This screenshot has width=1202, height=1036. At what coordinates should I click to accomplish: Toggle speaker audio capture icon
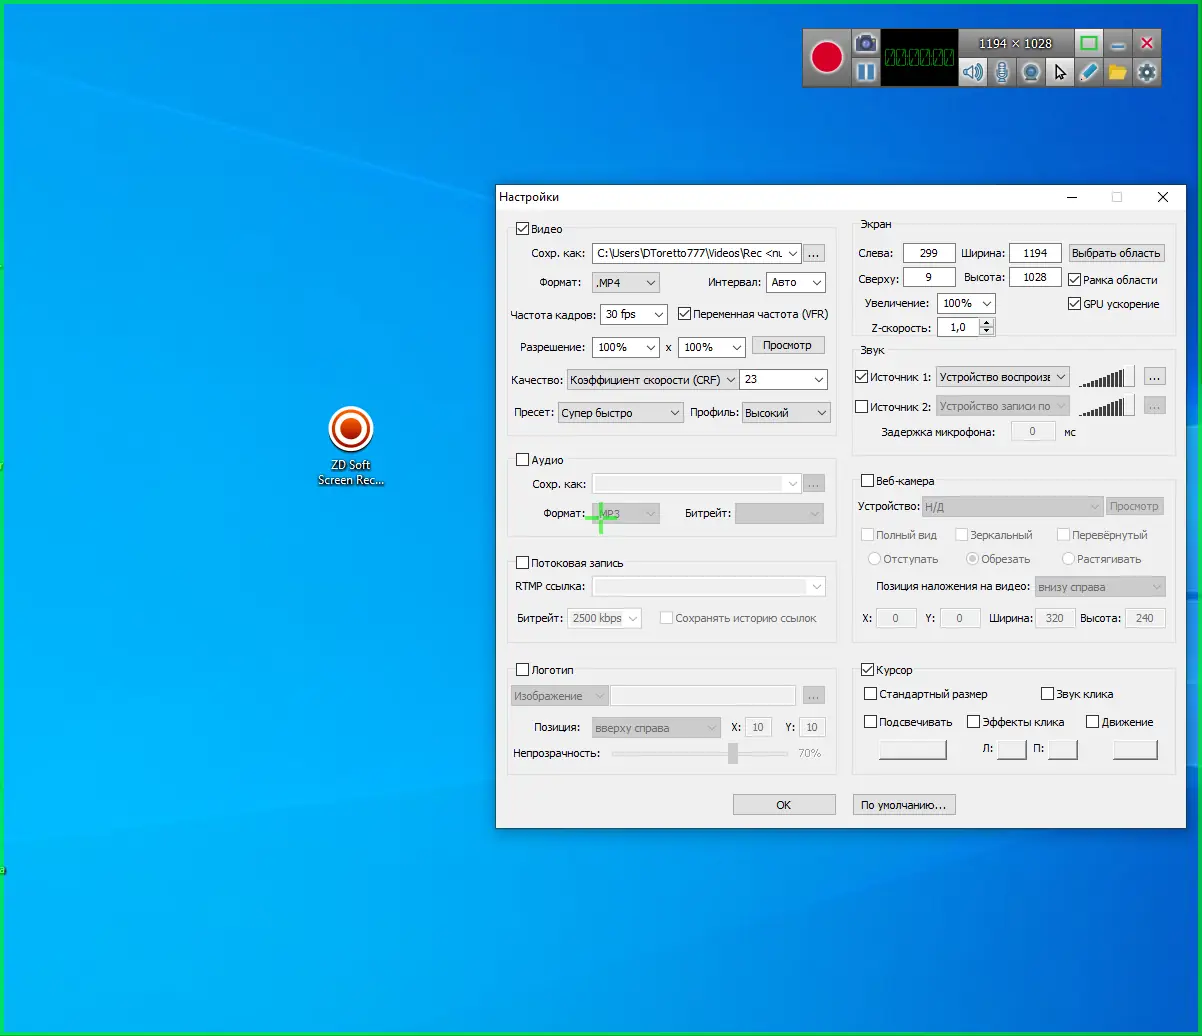click(972, 72)
